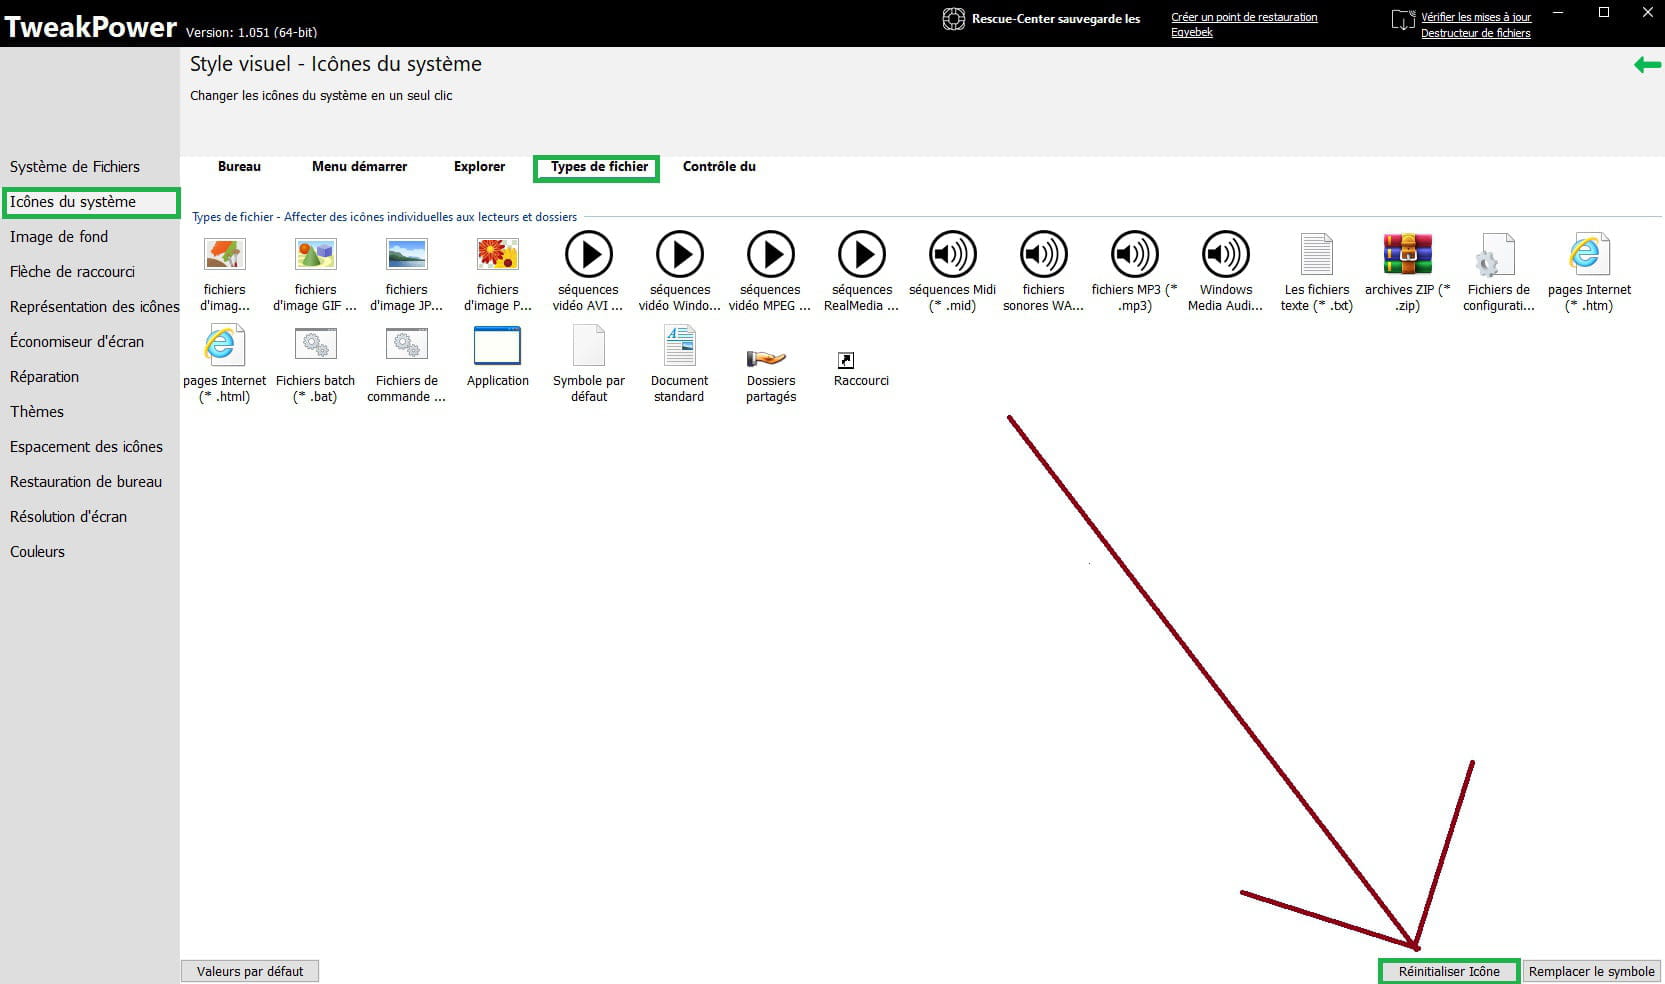Viewport: 1665px width, 984px height.
Task: Click the update check download icon
Action: click(x=1402, y=20)
